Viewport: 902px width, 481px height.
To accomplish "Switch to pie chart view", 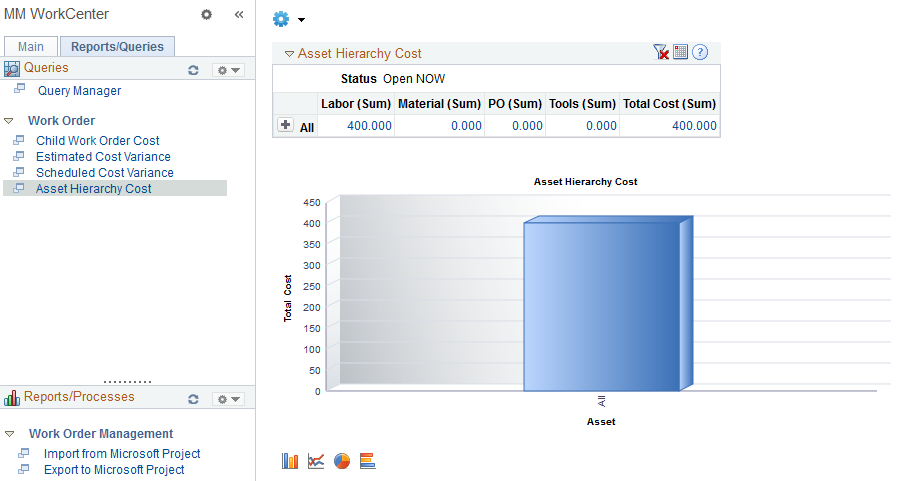I will click(x=342, y=461).
